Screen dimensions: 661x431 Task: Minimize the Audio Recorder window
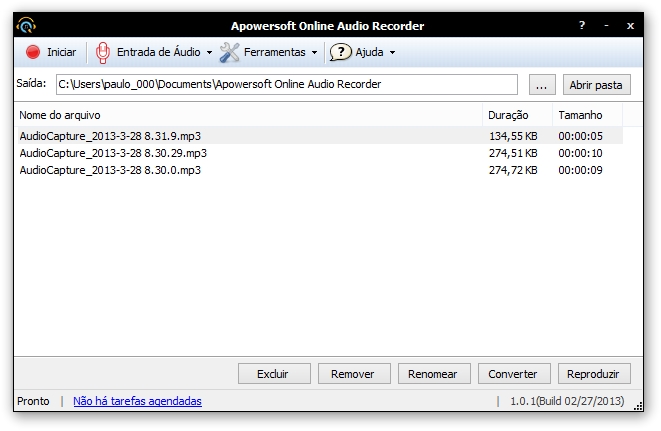606,26
